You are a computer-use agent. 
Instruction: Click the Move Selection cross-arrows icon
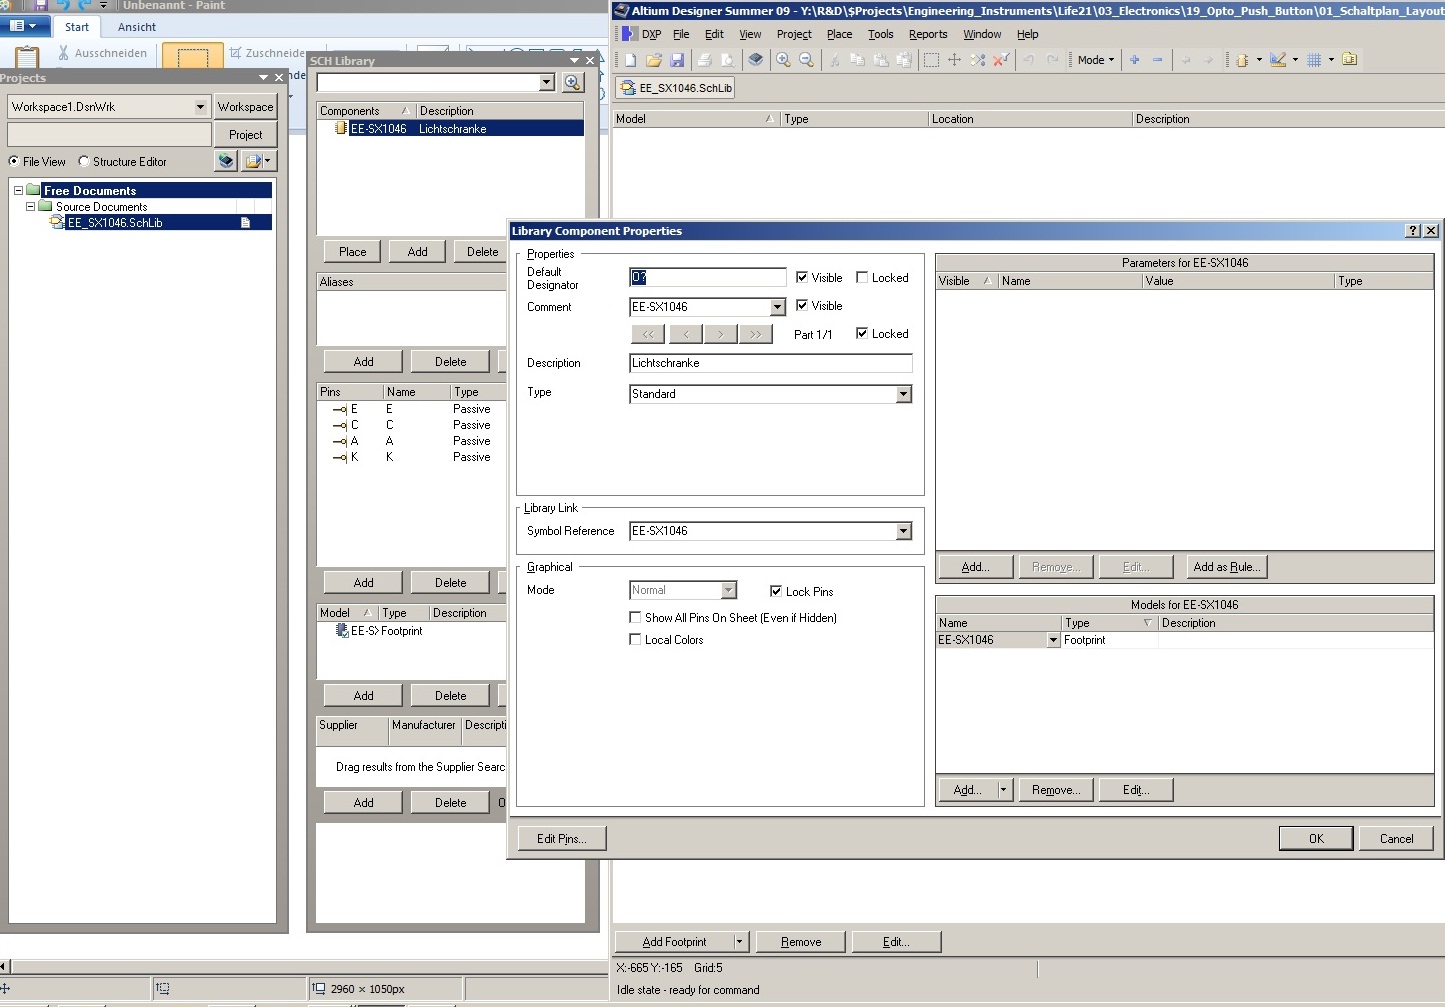[x=954, y=60]
